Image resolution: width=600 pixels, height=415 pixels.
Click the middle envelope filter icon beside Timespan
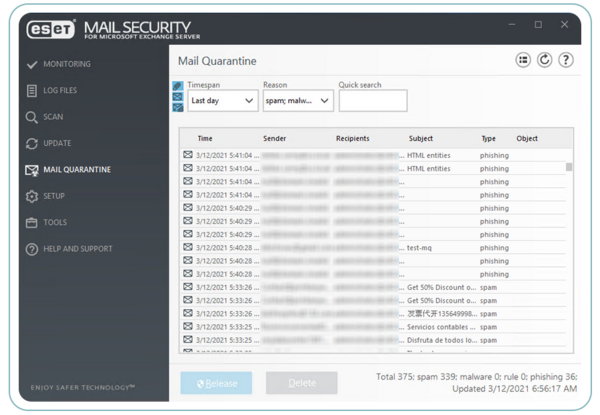pyautogui.click(x=178, y=96)
